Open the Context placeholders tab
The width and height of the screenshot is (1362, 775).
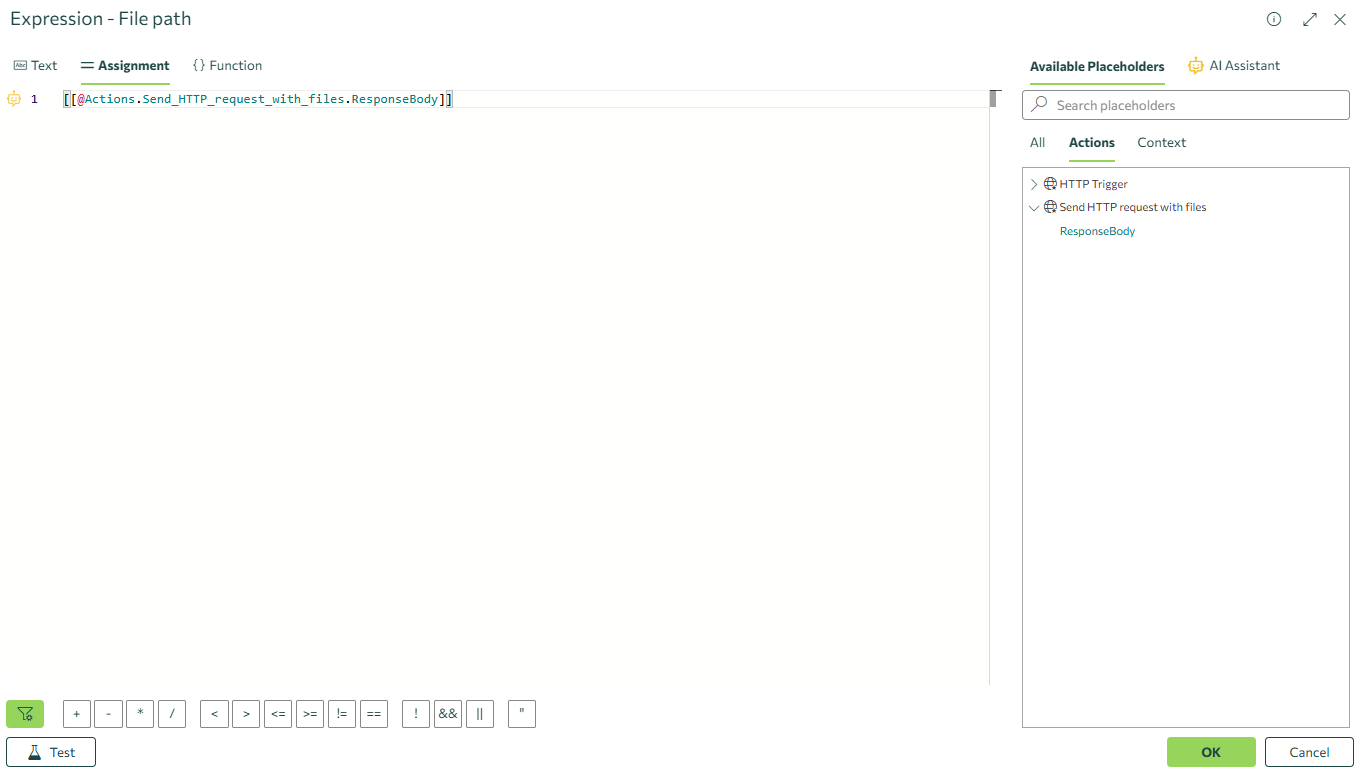1161,142
